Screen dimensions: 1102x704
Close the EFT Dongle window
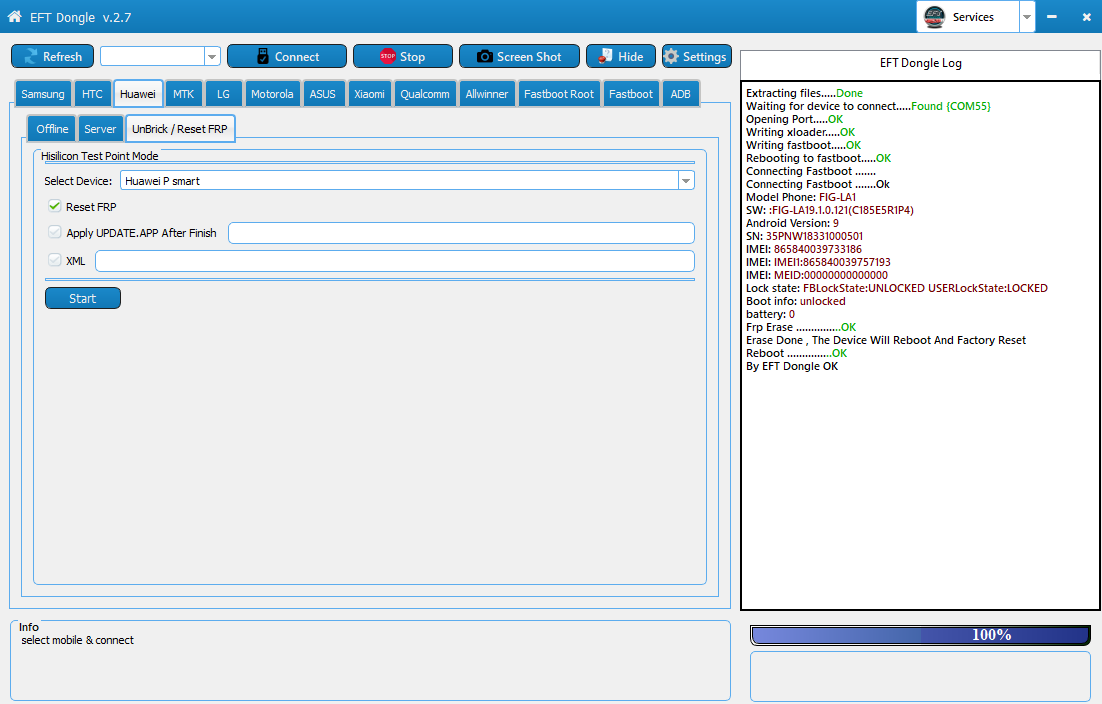pos(1086,17)
